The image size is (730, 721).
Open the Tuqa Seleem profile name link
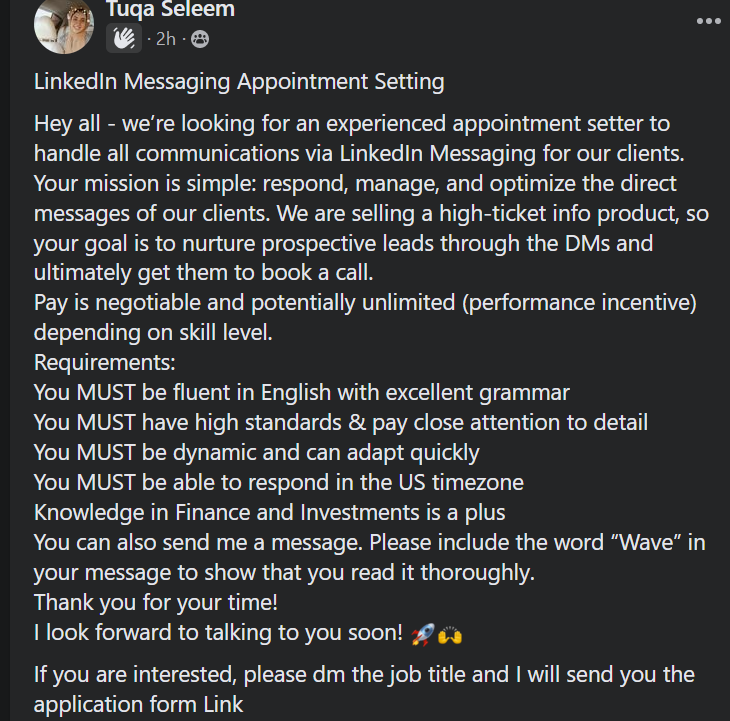tap(170, 9)
